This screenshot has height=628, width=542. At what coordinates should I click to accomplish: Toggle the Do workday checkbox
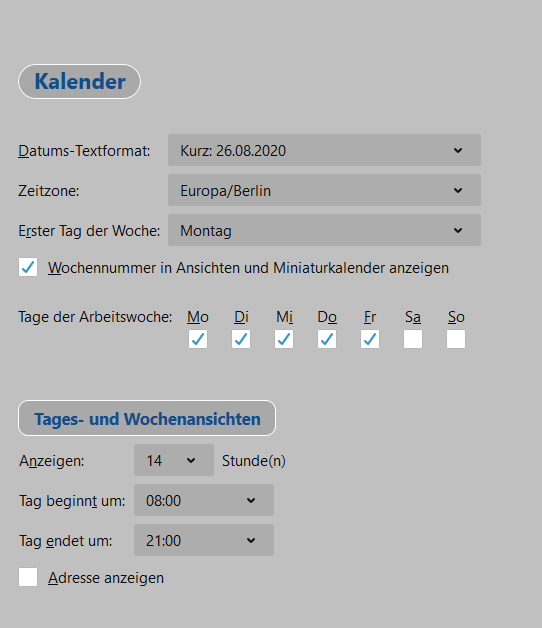[327, 339]
